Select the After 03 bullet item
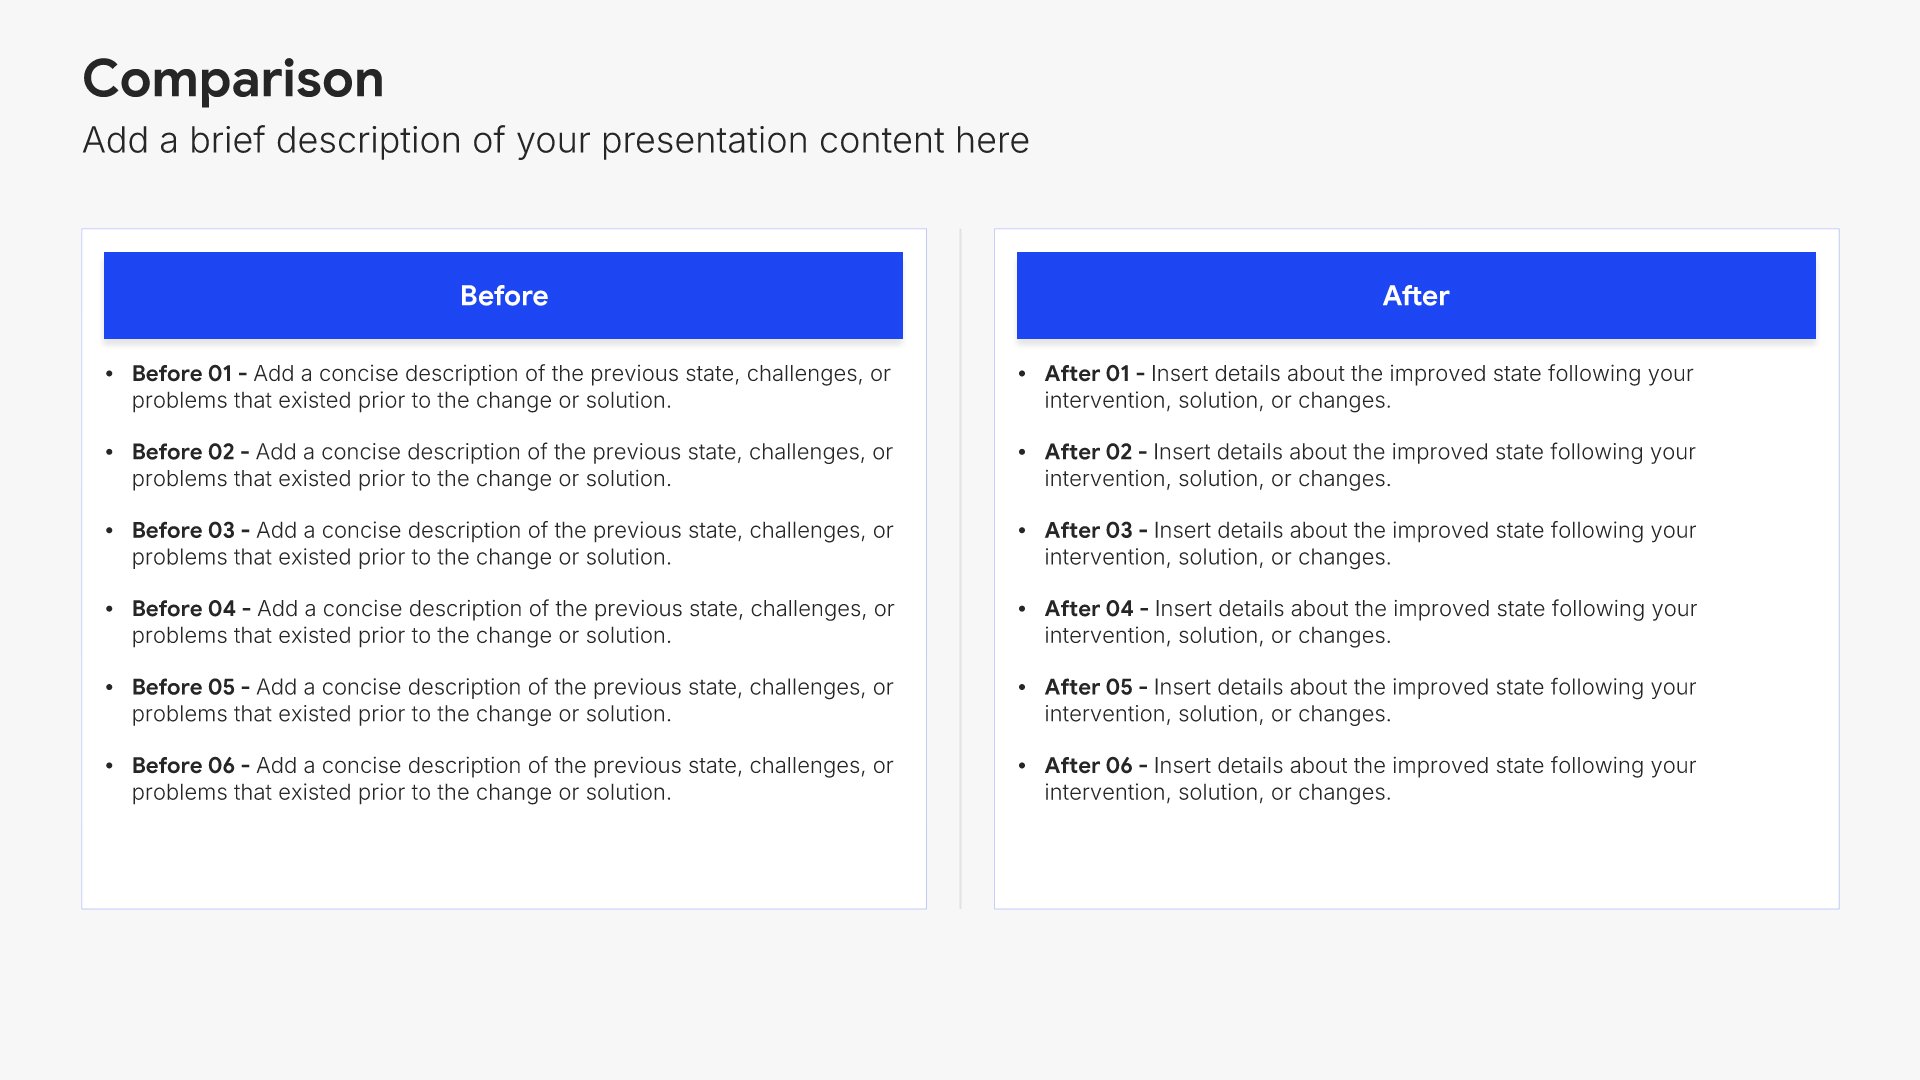The height and width of the screenshot is (1080, 1920). (1368, 544)
